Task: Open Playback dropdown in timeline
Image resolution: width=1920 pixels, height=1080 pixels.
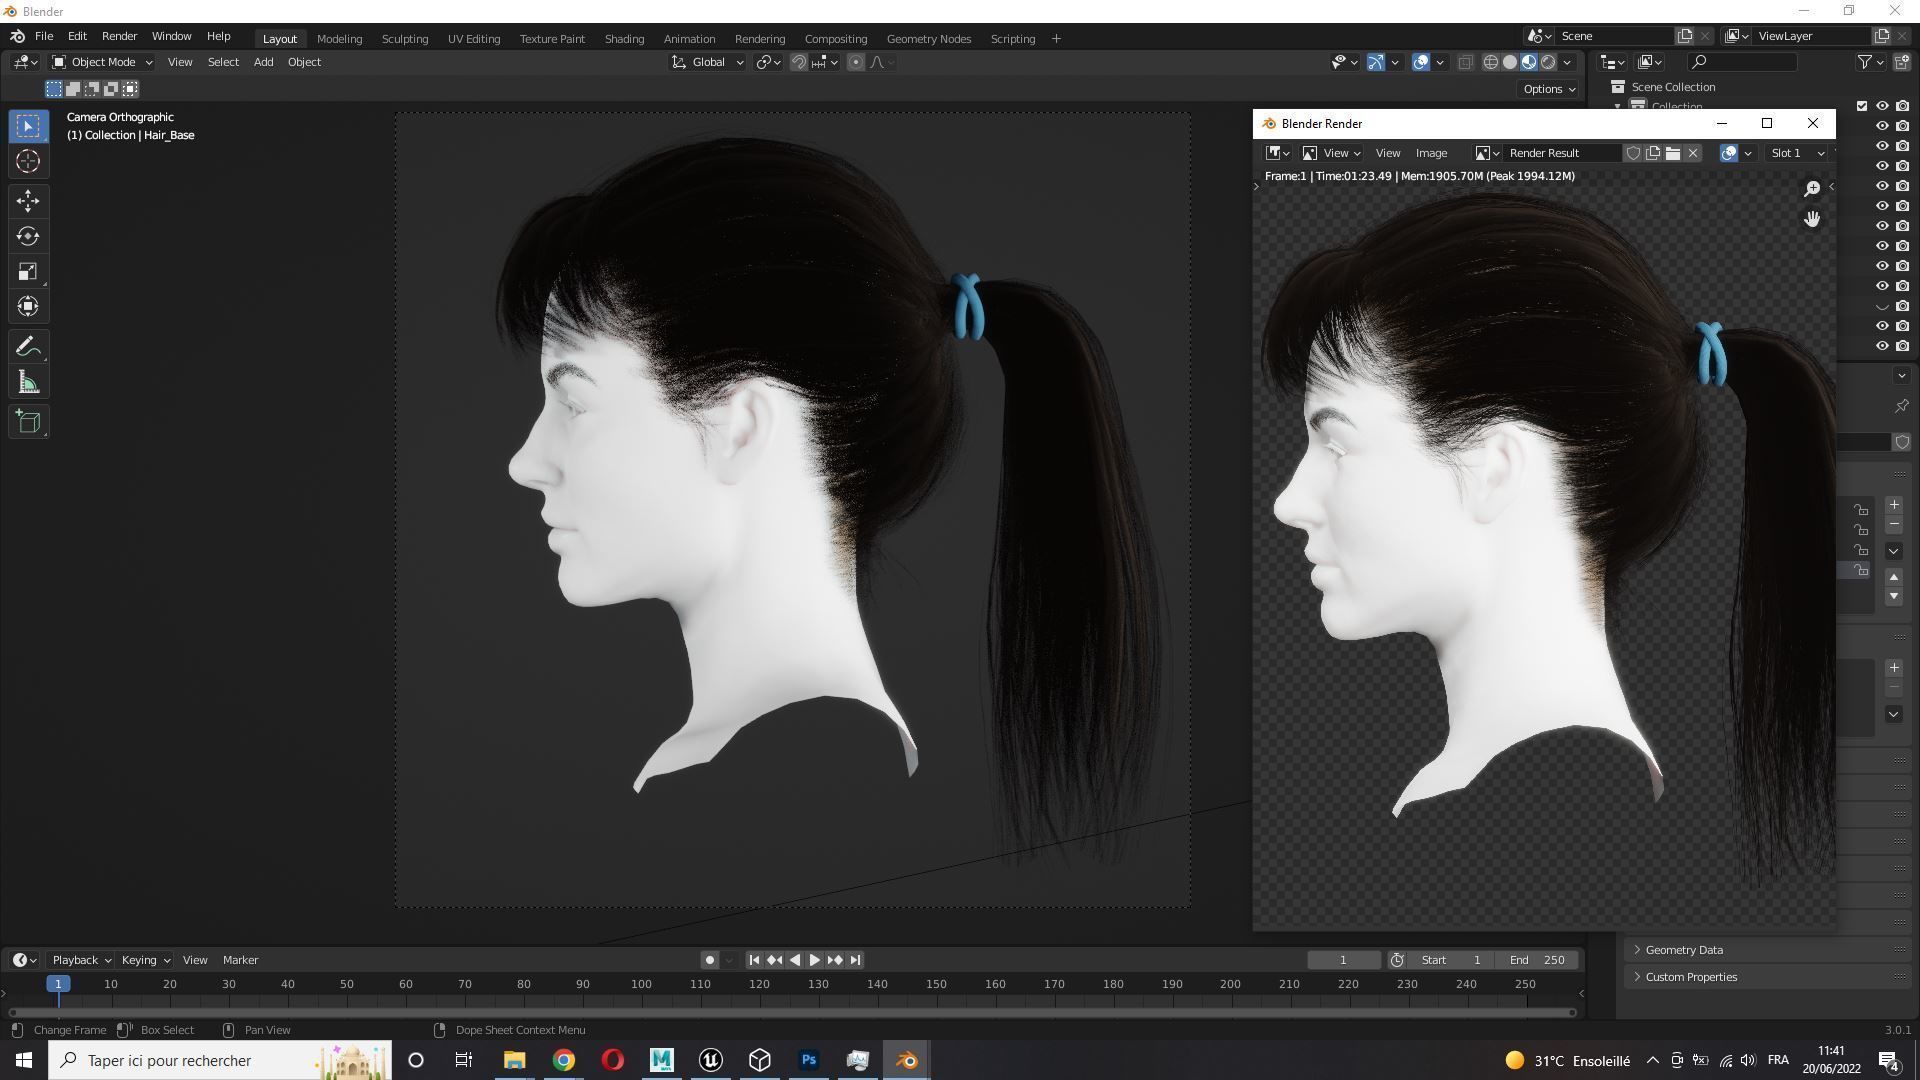Action: click(x=81, y=960)
